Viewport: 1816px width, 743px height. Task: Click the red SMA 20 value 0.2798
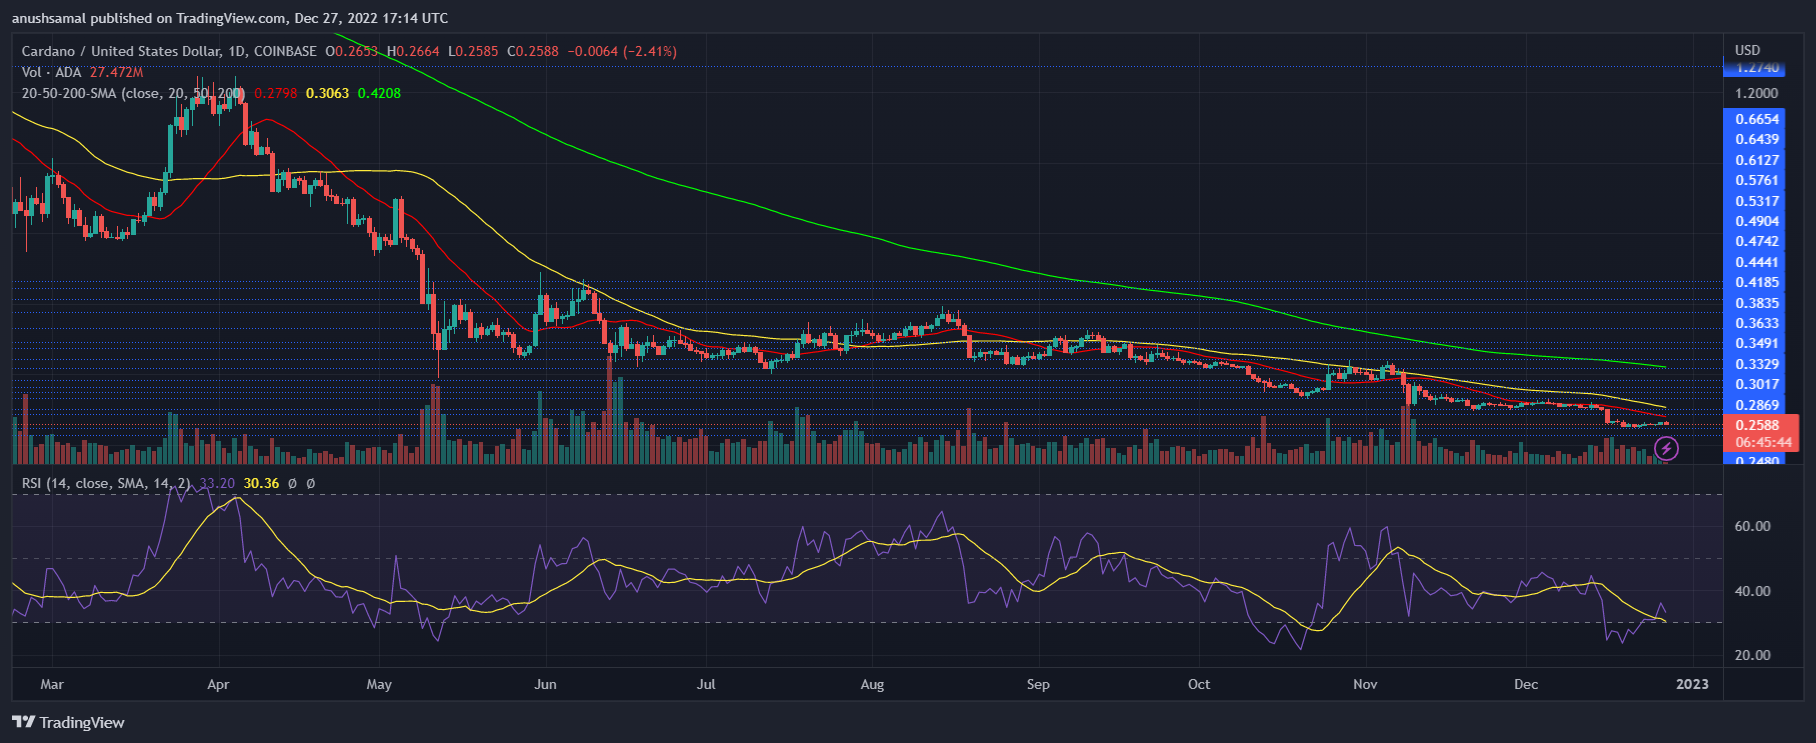pos(275,93)
